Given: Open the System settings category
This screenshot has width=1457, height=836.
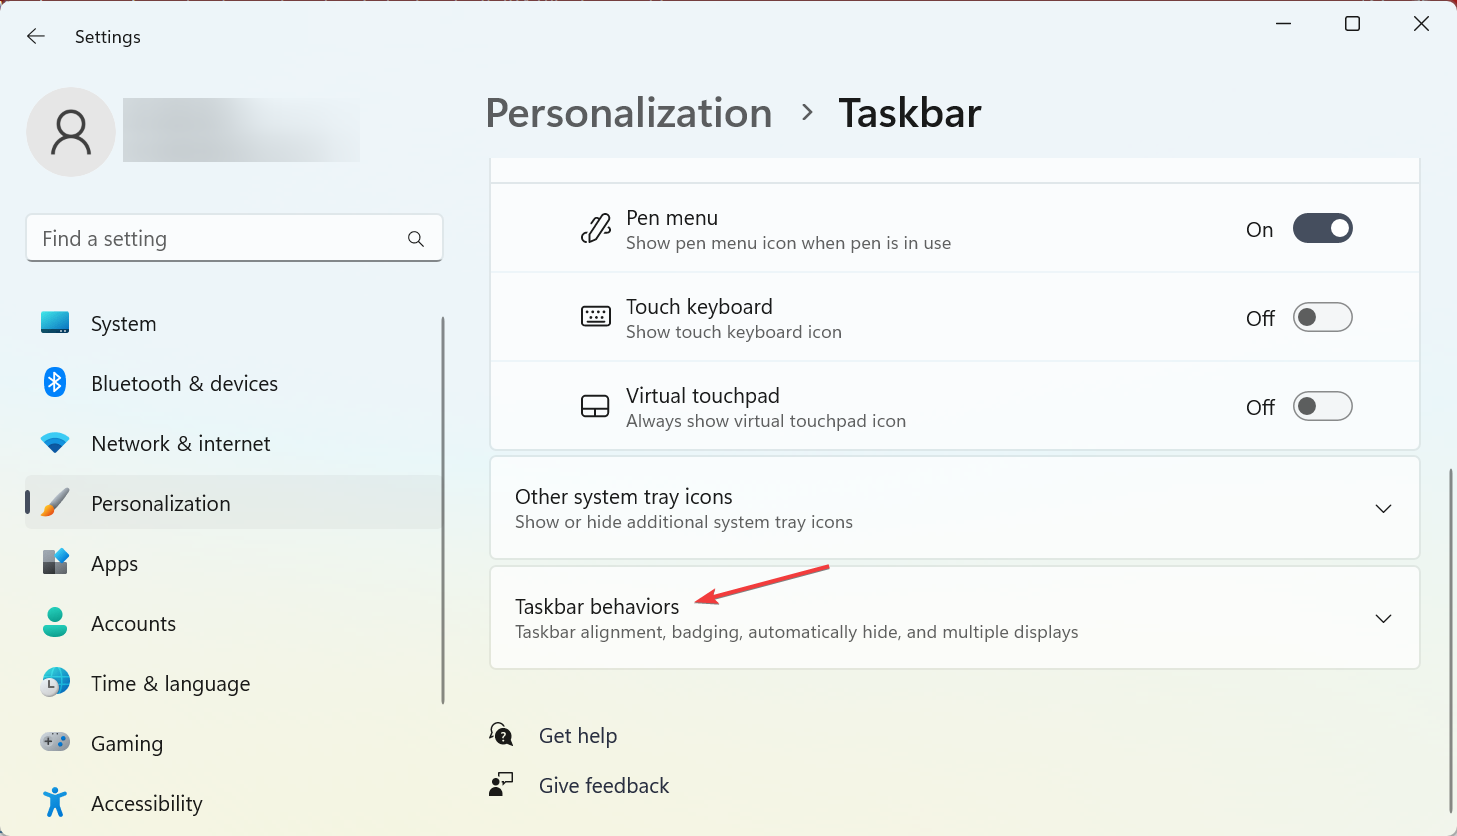Looking at the screenshot, I should pos(124,324).
